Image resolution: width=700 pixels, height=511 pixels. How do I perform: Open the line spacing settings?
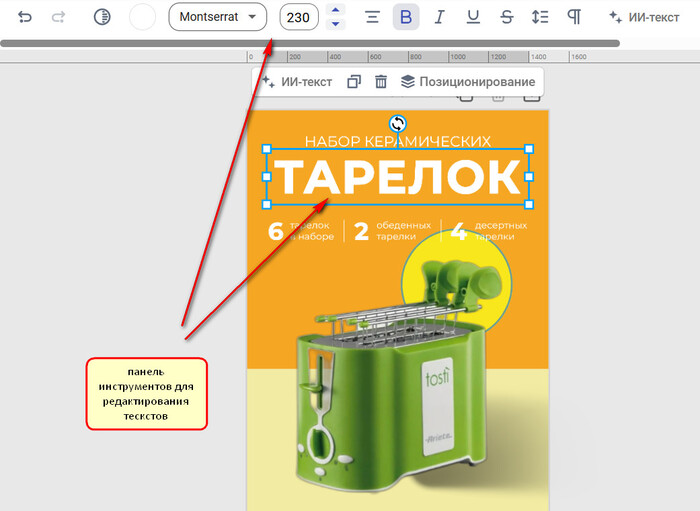(x=540, y=17)
